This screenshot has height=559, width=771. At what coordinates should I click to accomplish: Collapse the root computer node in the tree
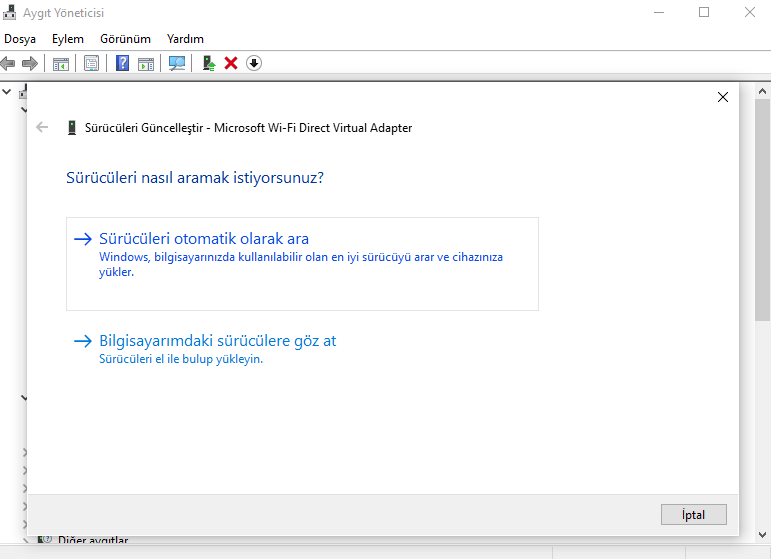[7, 91]
